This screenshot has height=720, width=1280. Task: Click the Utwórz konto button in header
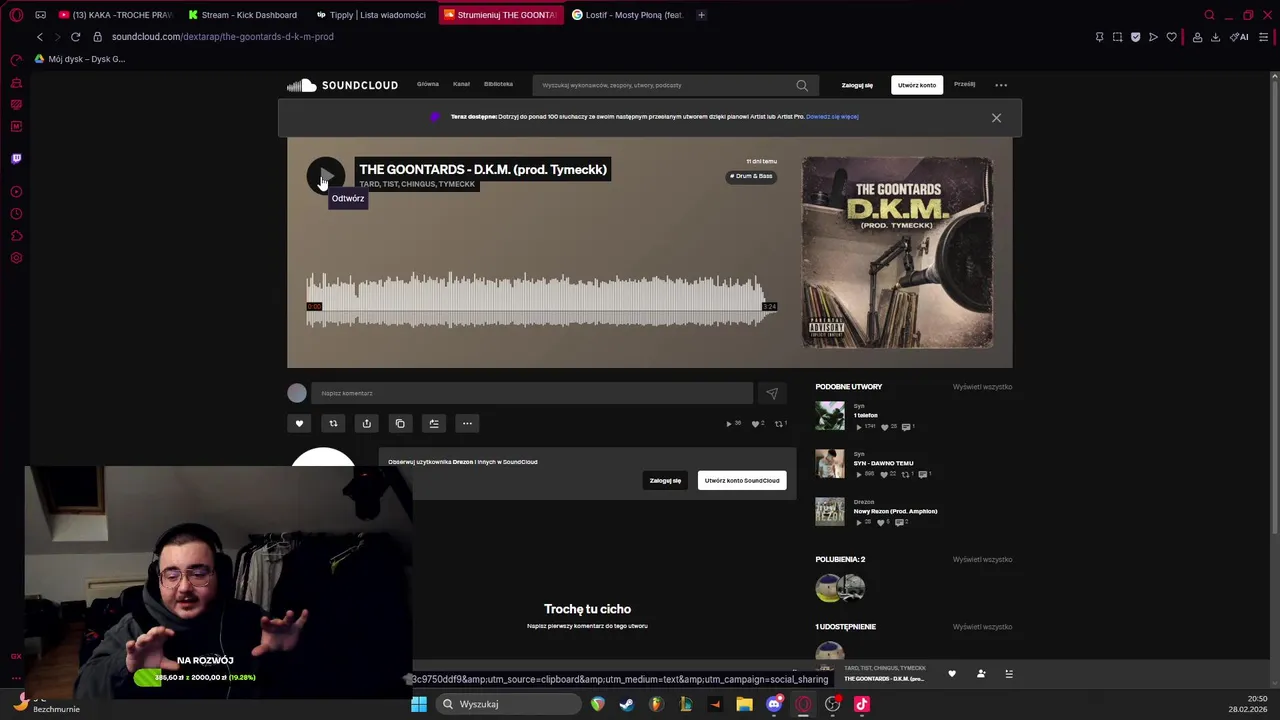[917, 85]
